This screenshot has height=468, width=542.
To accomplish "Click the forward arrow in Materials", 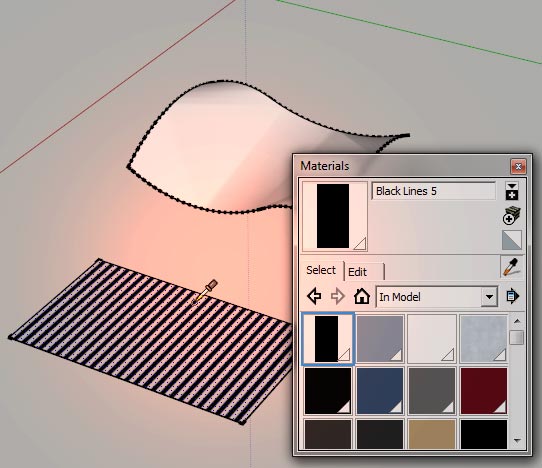I will point(337,297).
